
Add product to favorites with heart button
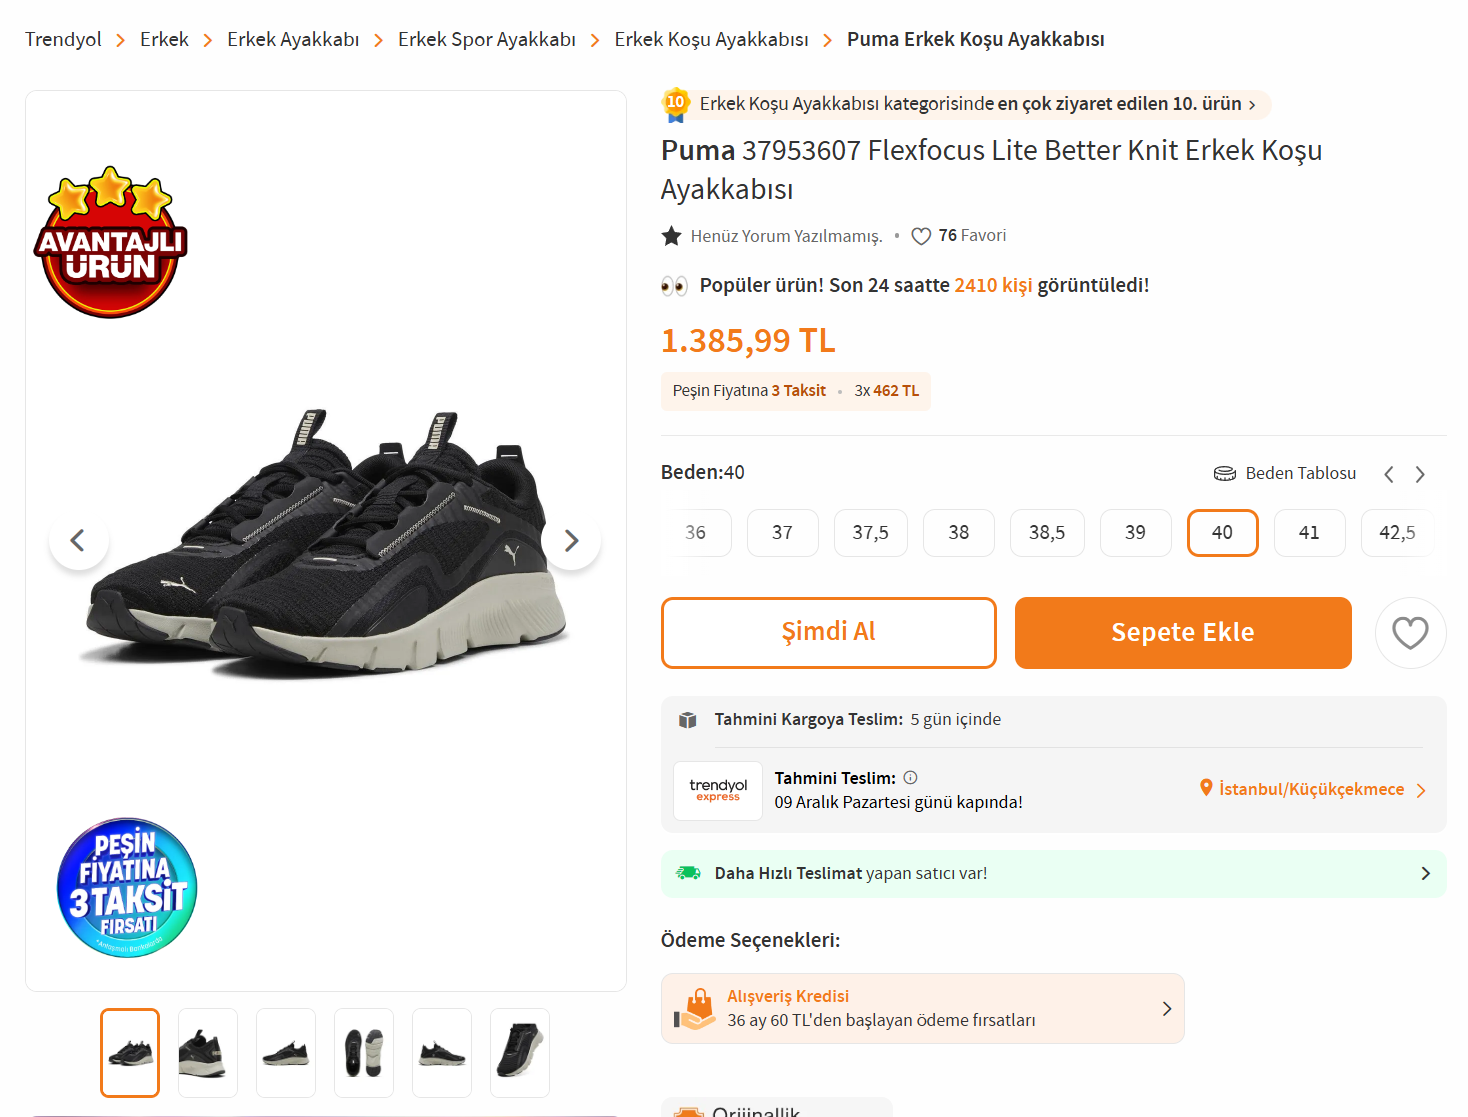coord(1410,633)
